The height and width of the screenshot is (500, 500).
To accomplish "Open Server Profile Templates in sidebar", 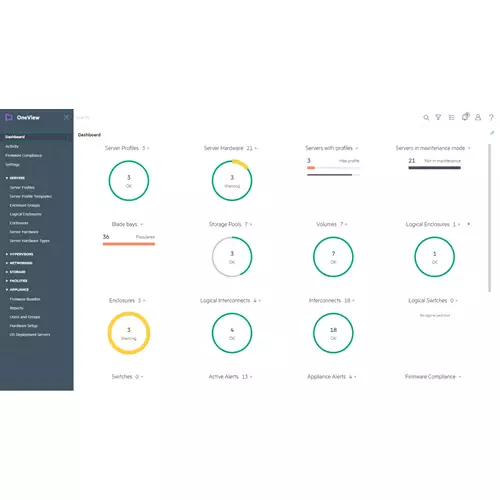I will [x=31, y=196].
